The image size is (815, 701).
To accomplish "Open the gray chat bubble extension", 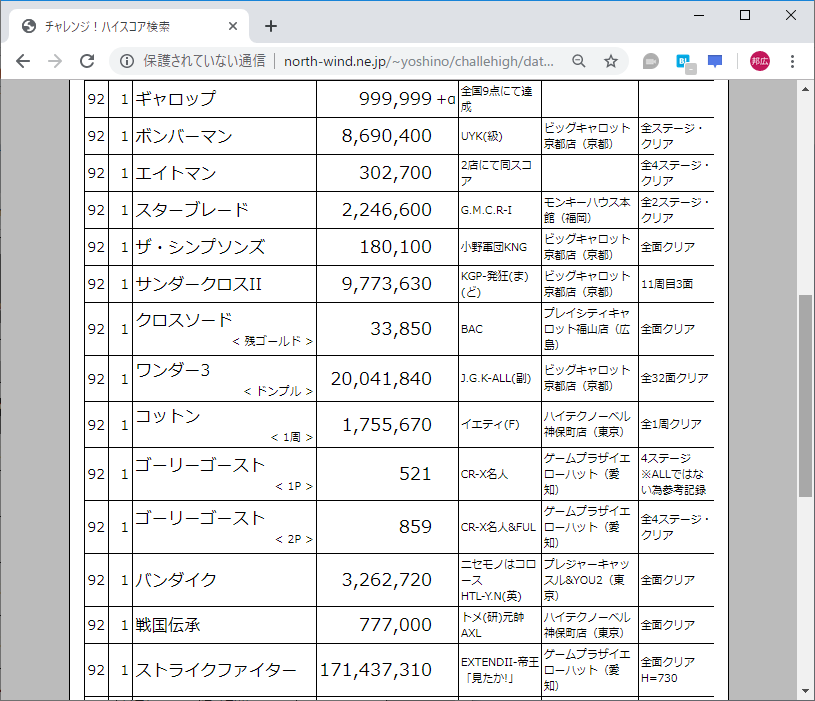I will tap(650, 61).
